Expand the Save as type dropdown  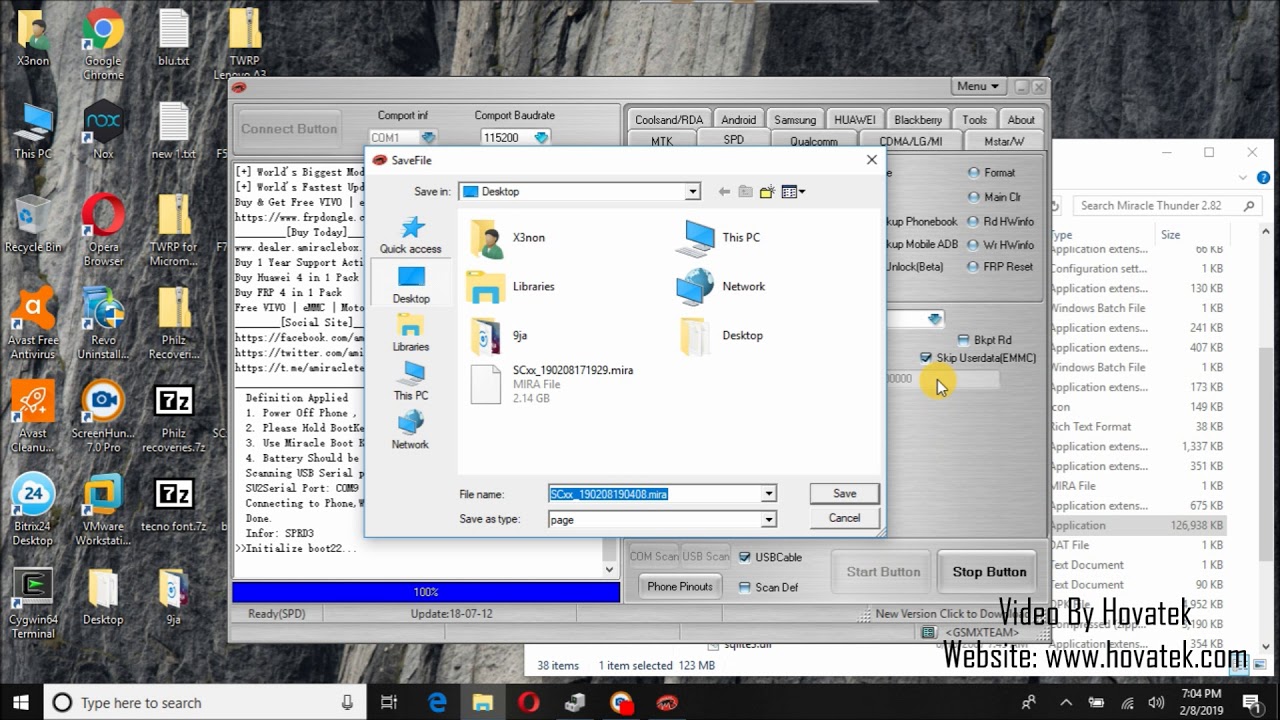click(769, 520)
